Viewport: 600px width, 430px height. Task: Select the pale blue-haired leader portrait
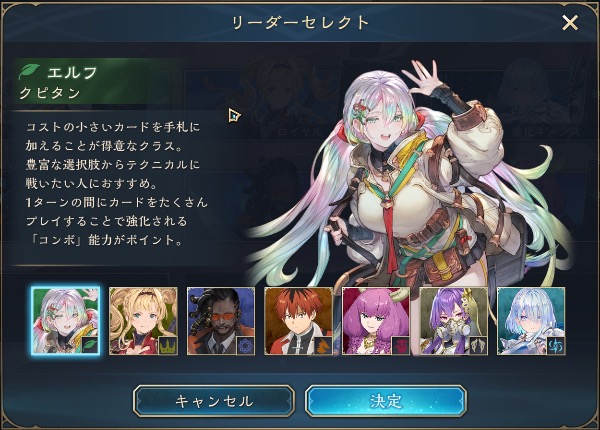[x=531, y=321]
